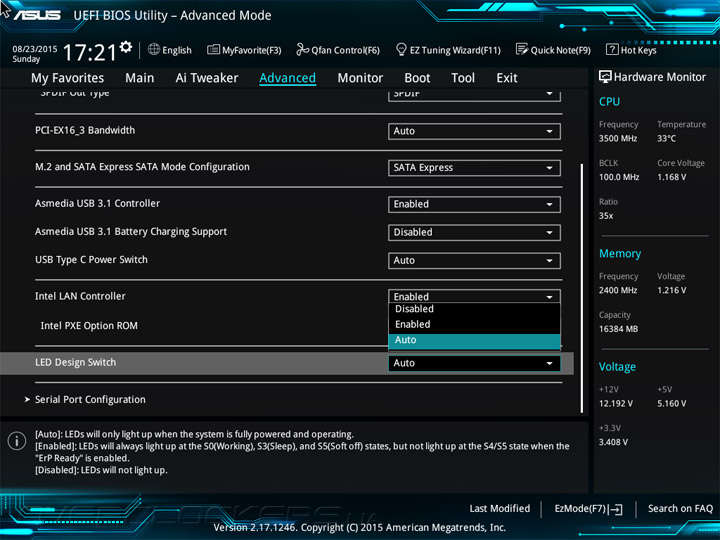Click the 08/23/2015 date text
Image resolution: width=720 pixels, height=540 pixels.
coord(35,49)
